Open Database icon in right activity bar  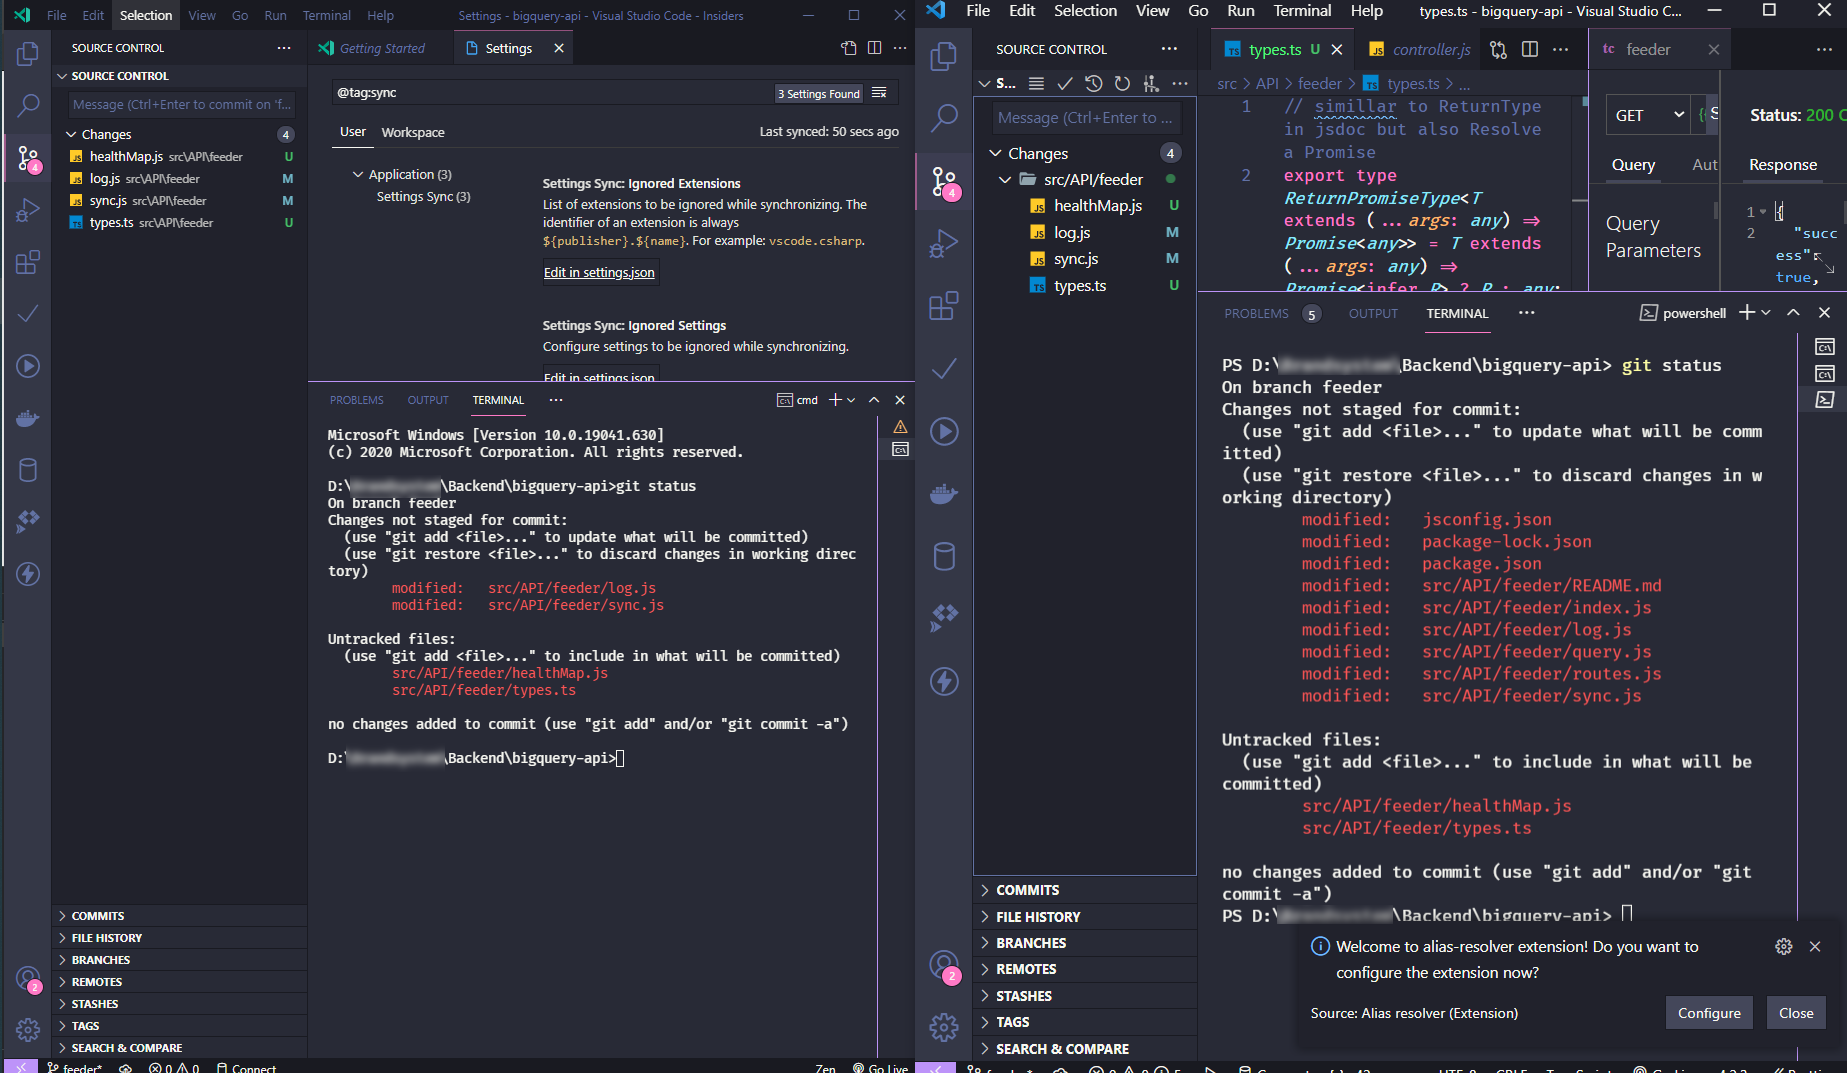point(944,556)
